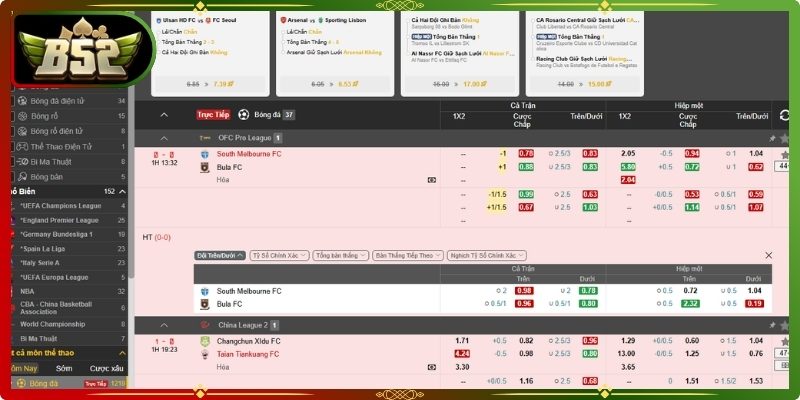Click the Bóng bàn table tennis icon
The height and width of the screenshot is (400, 800).
tap(22, 177)
